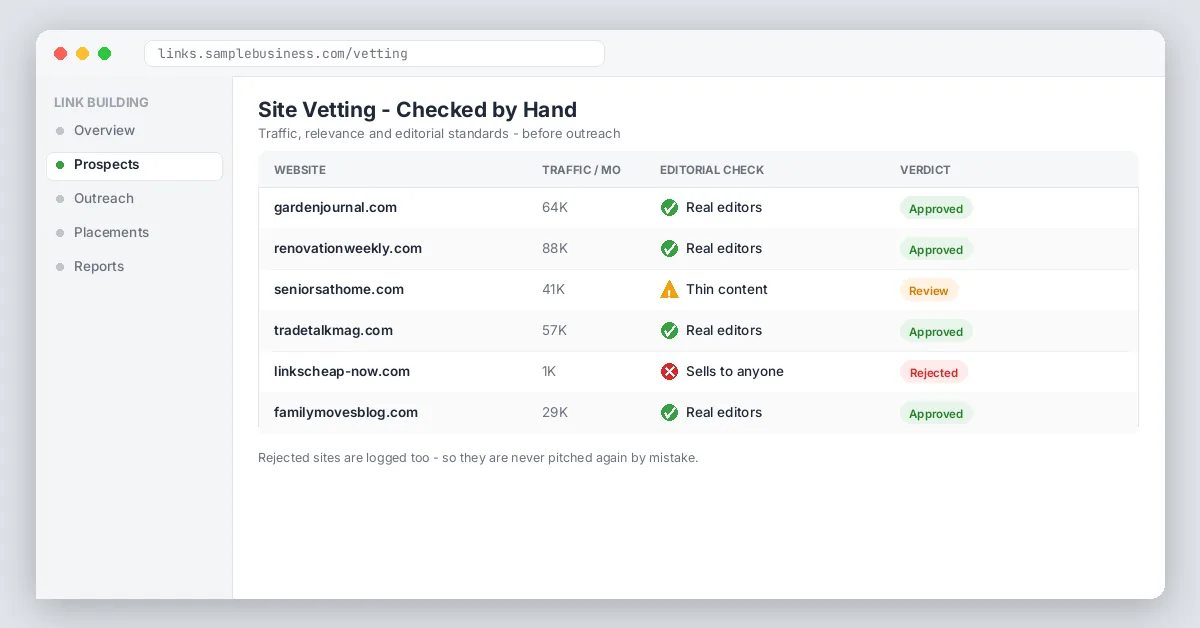Select tradetalkmag.com website name
Image resolution: width=1200 pixels, height=628 pixels.
coord(333,331)
